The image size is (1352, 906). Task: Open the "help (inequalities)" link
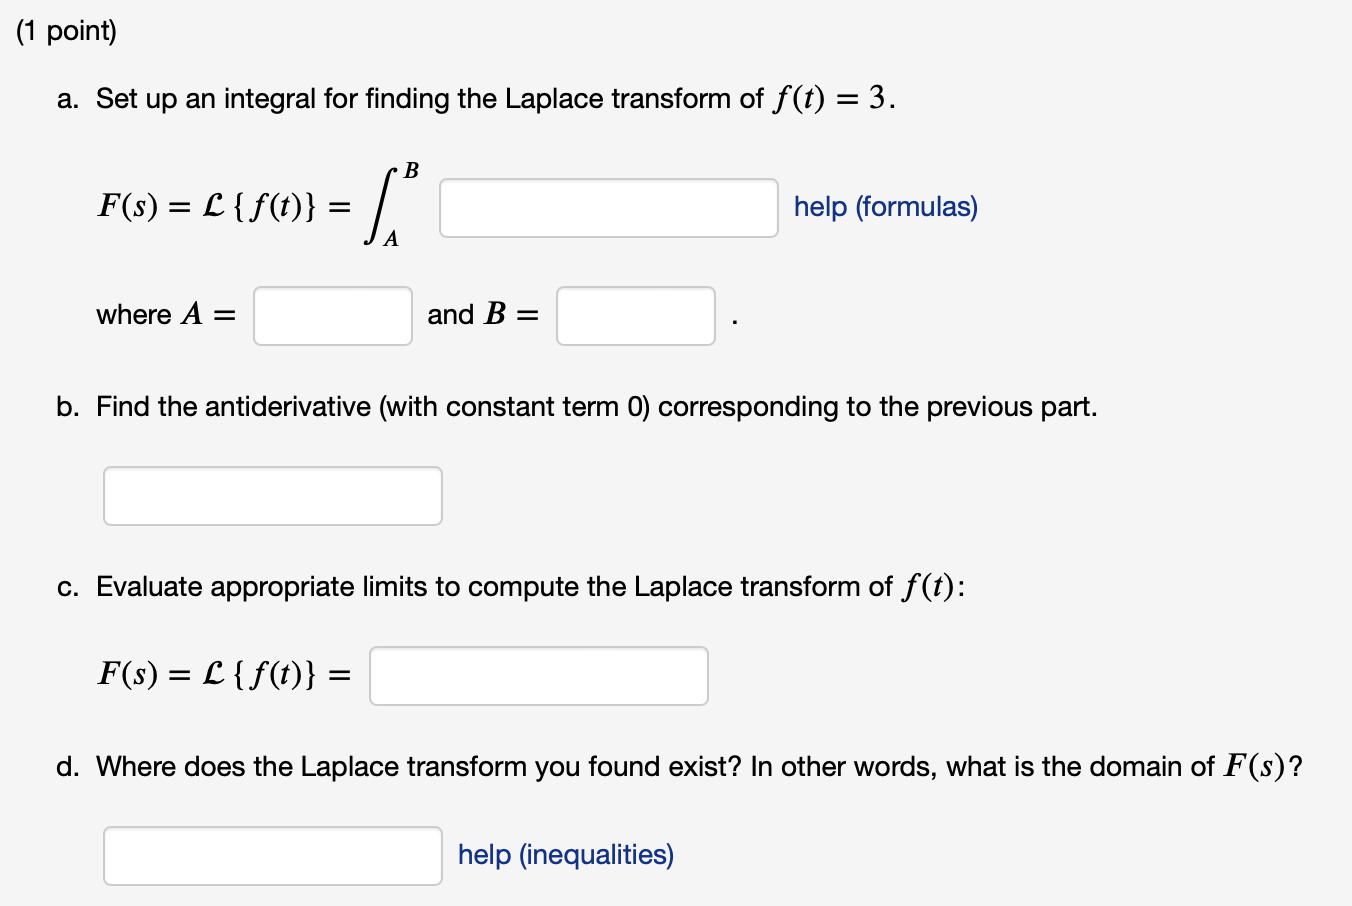click(565, 855)
